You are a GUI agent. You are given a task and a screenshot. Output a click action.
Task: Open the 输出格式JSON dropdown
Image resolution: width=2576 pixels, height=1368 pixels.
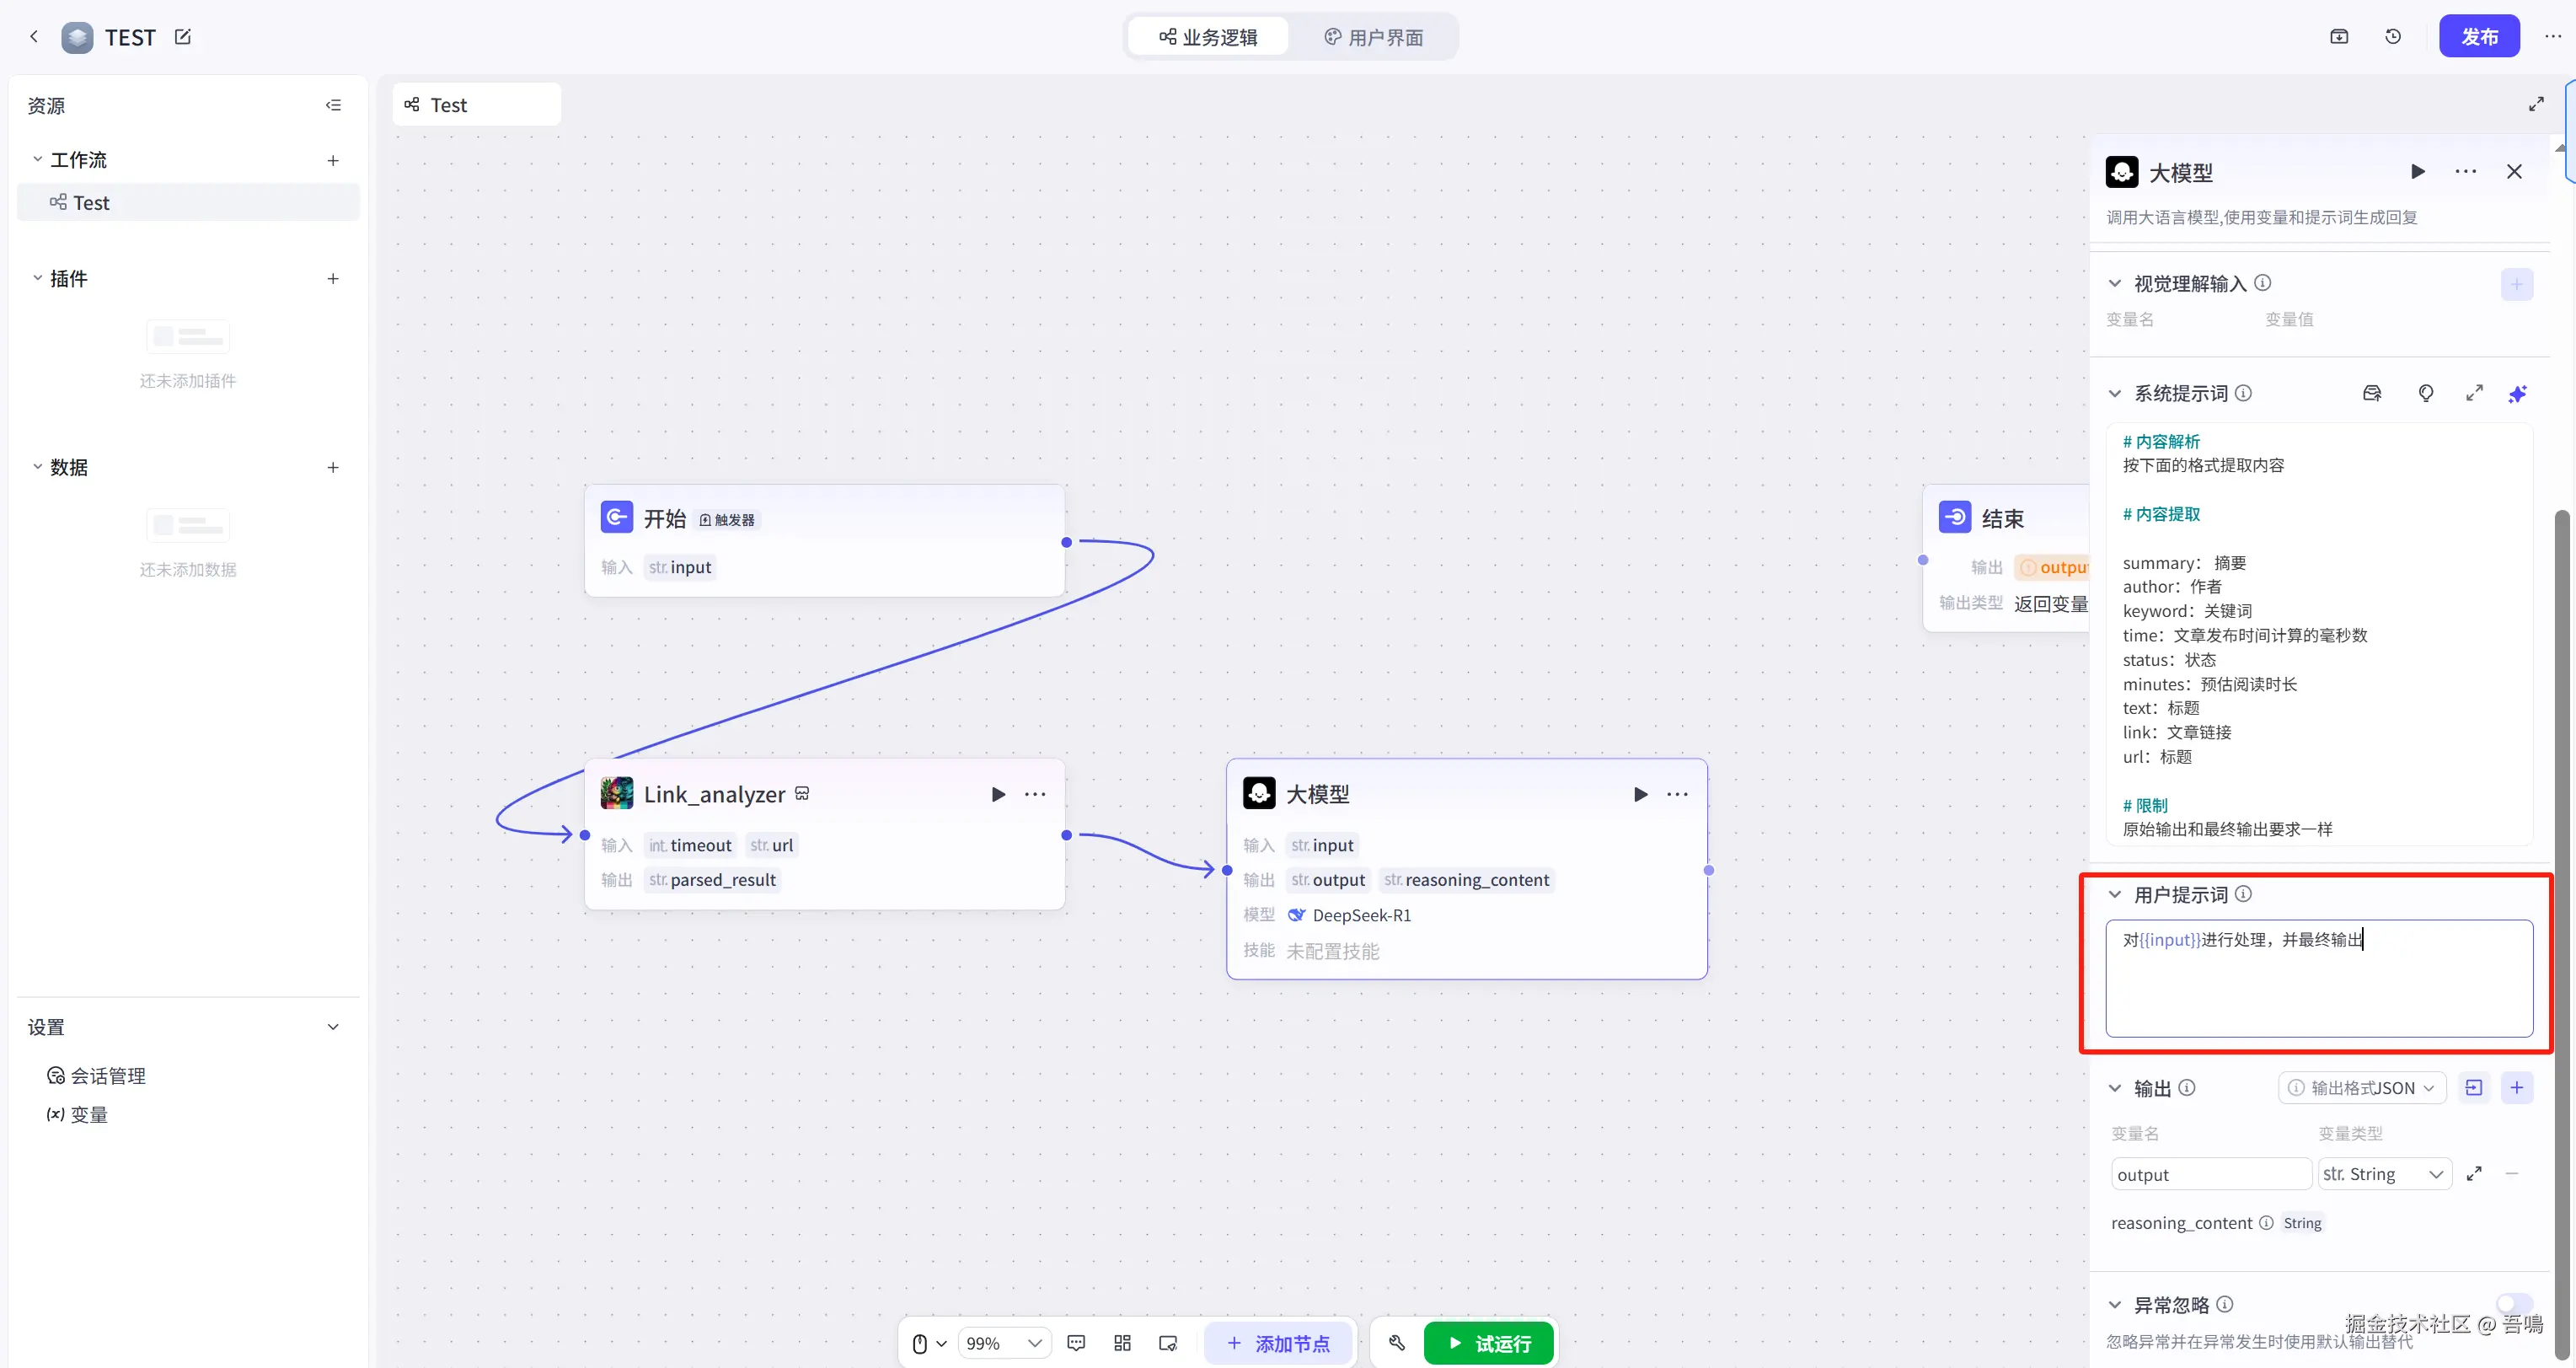pos(2362,1088)
